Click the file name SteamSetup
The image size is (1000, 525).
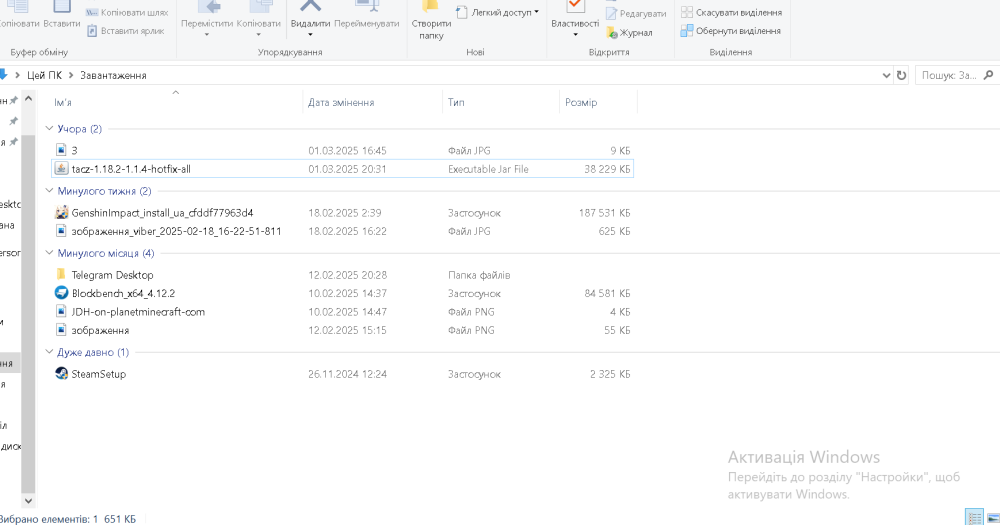(x=98, y=374)
